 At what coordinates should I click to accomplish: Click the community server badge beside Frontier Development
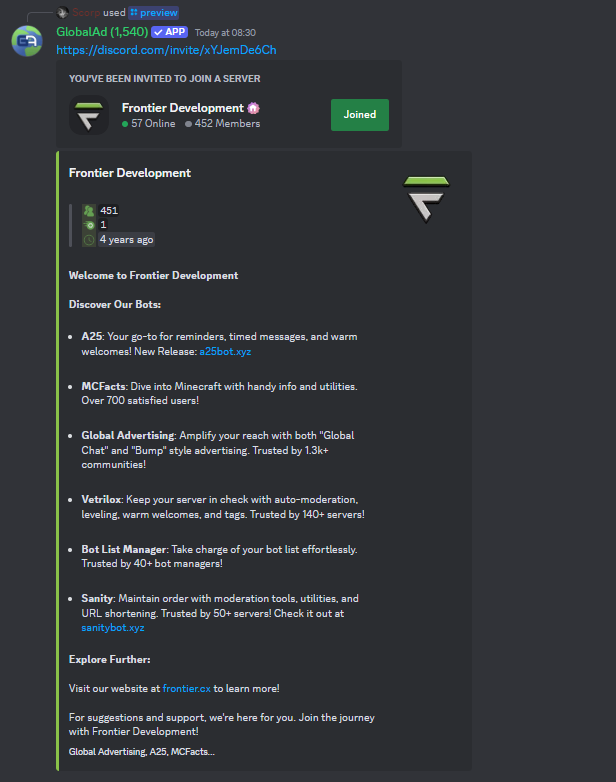pyautogui.click(x=253, y=108)
